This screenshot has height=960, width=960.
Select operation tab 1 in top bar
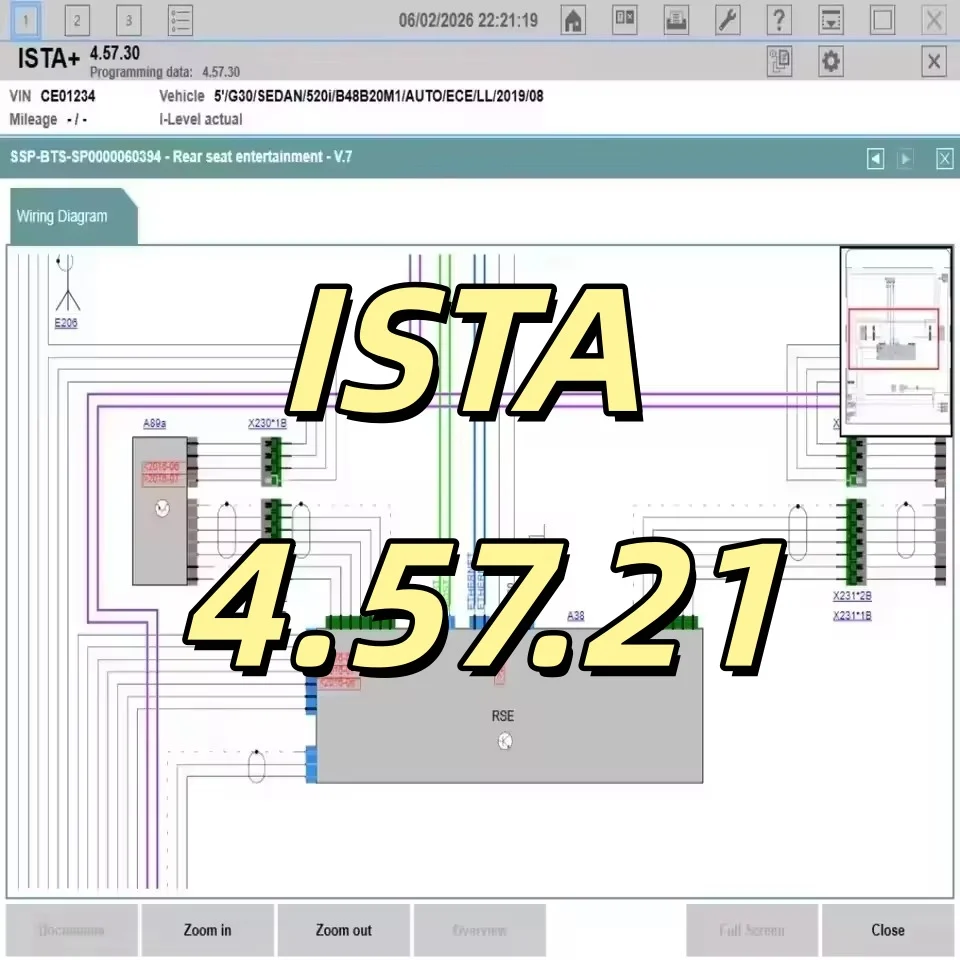coord(26,20)
